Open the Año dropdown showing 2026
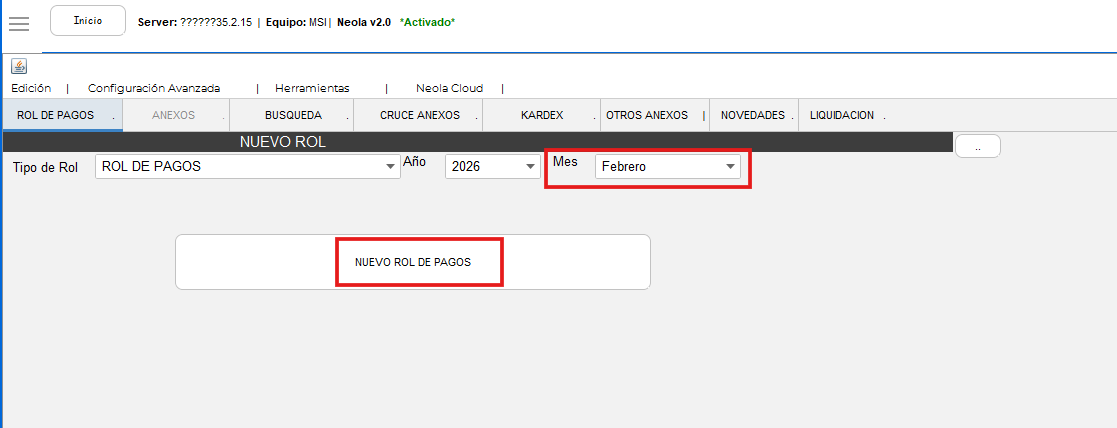 492,167
